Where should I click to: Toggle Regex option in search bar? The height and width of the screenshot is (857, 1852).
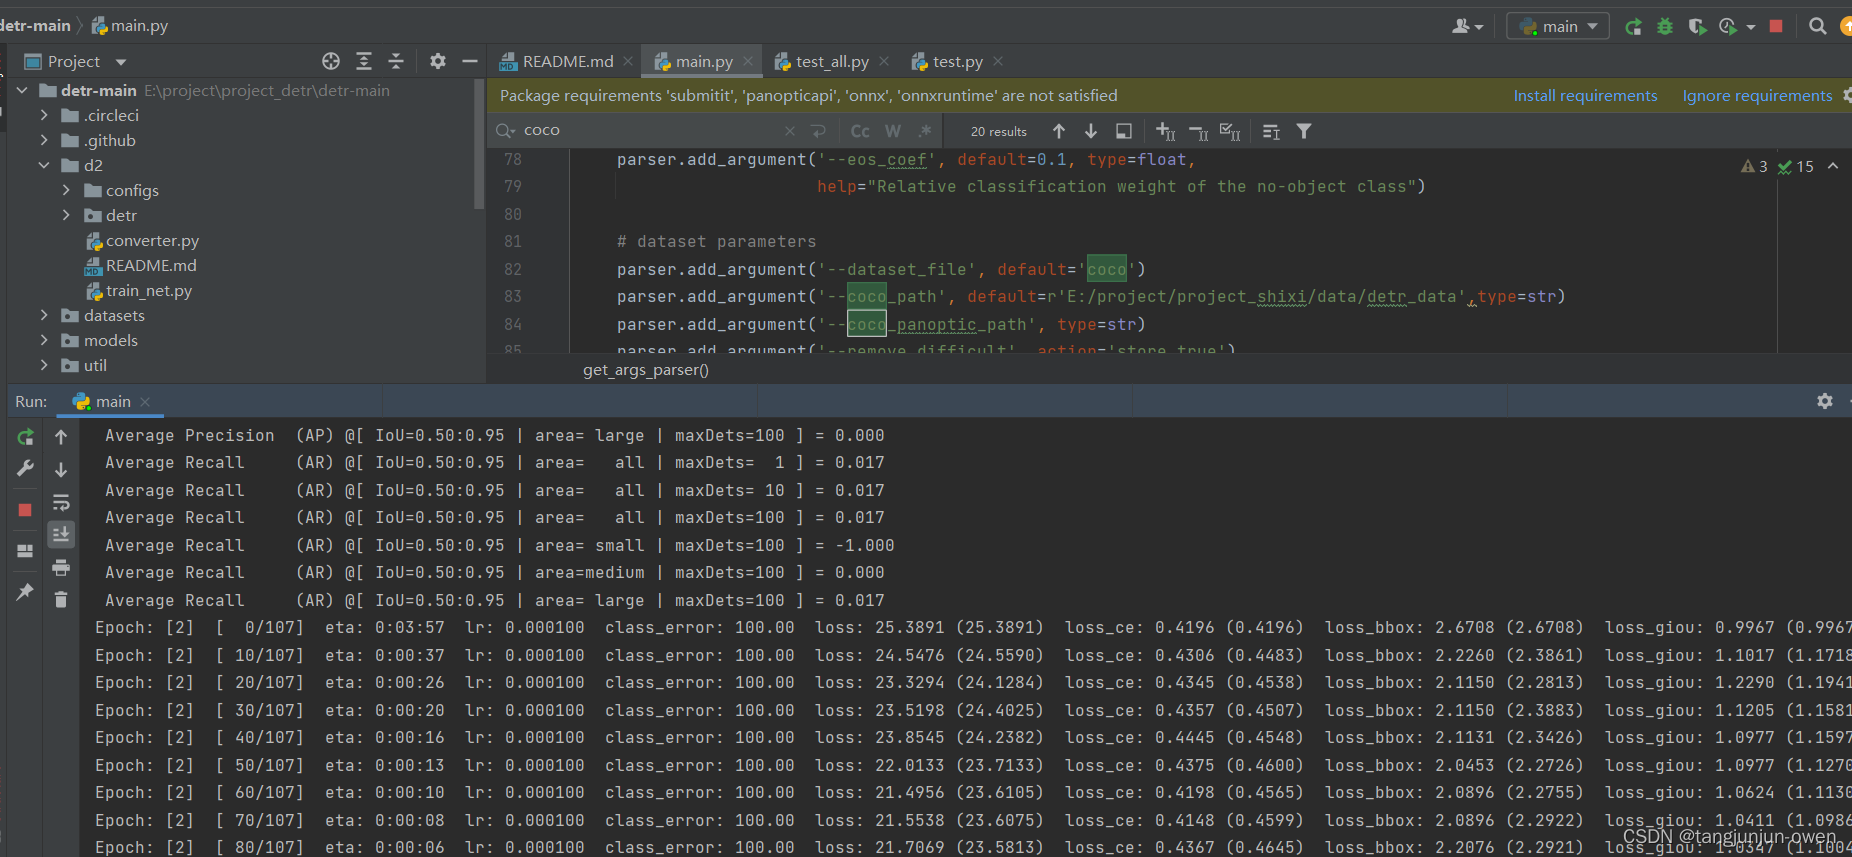tap(925, 131)
